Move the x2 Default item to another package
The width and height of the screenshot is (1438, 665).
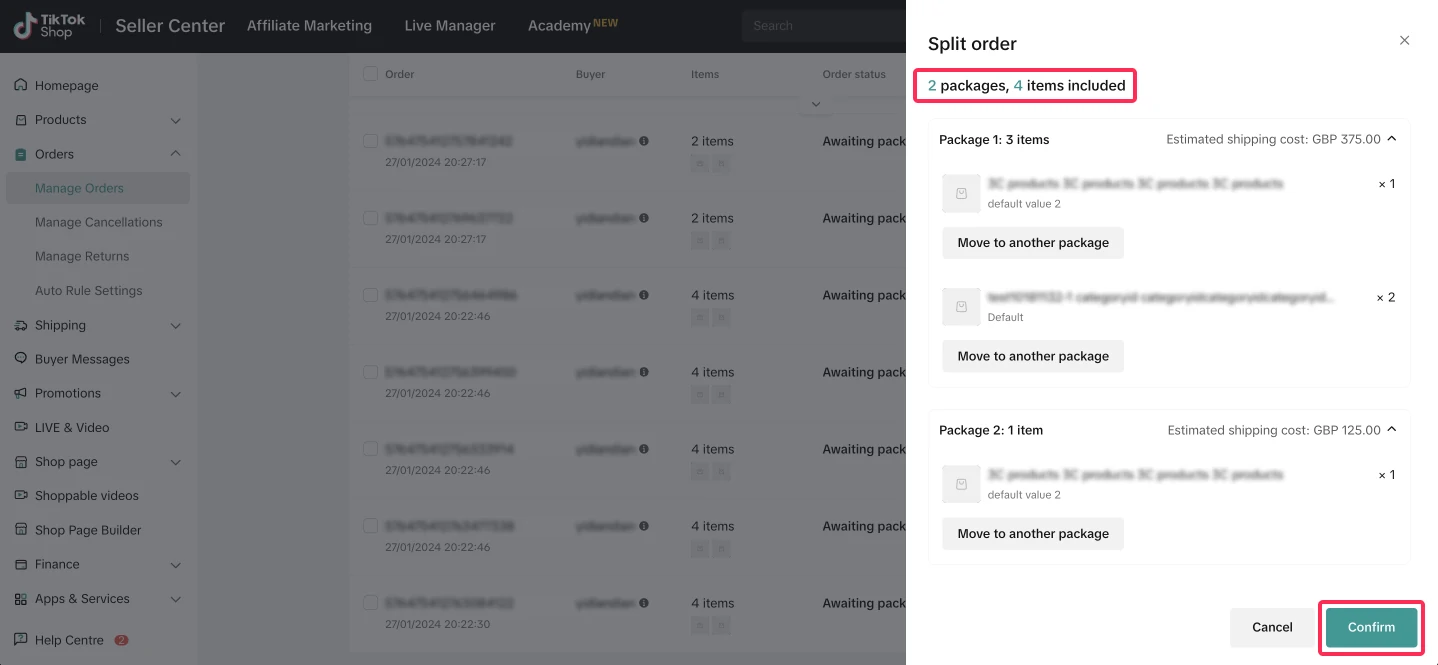point(1033,356)
